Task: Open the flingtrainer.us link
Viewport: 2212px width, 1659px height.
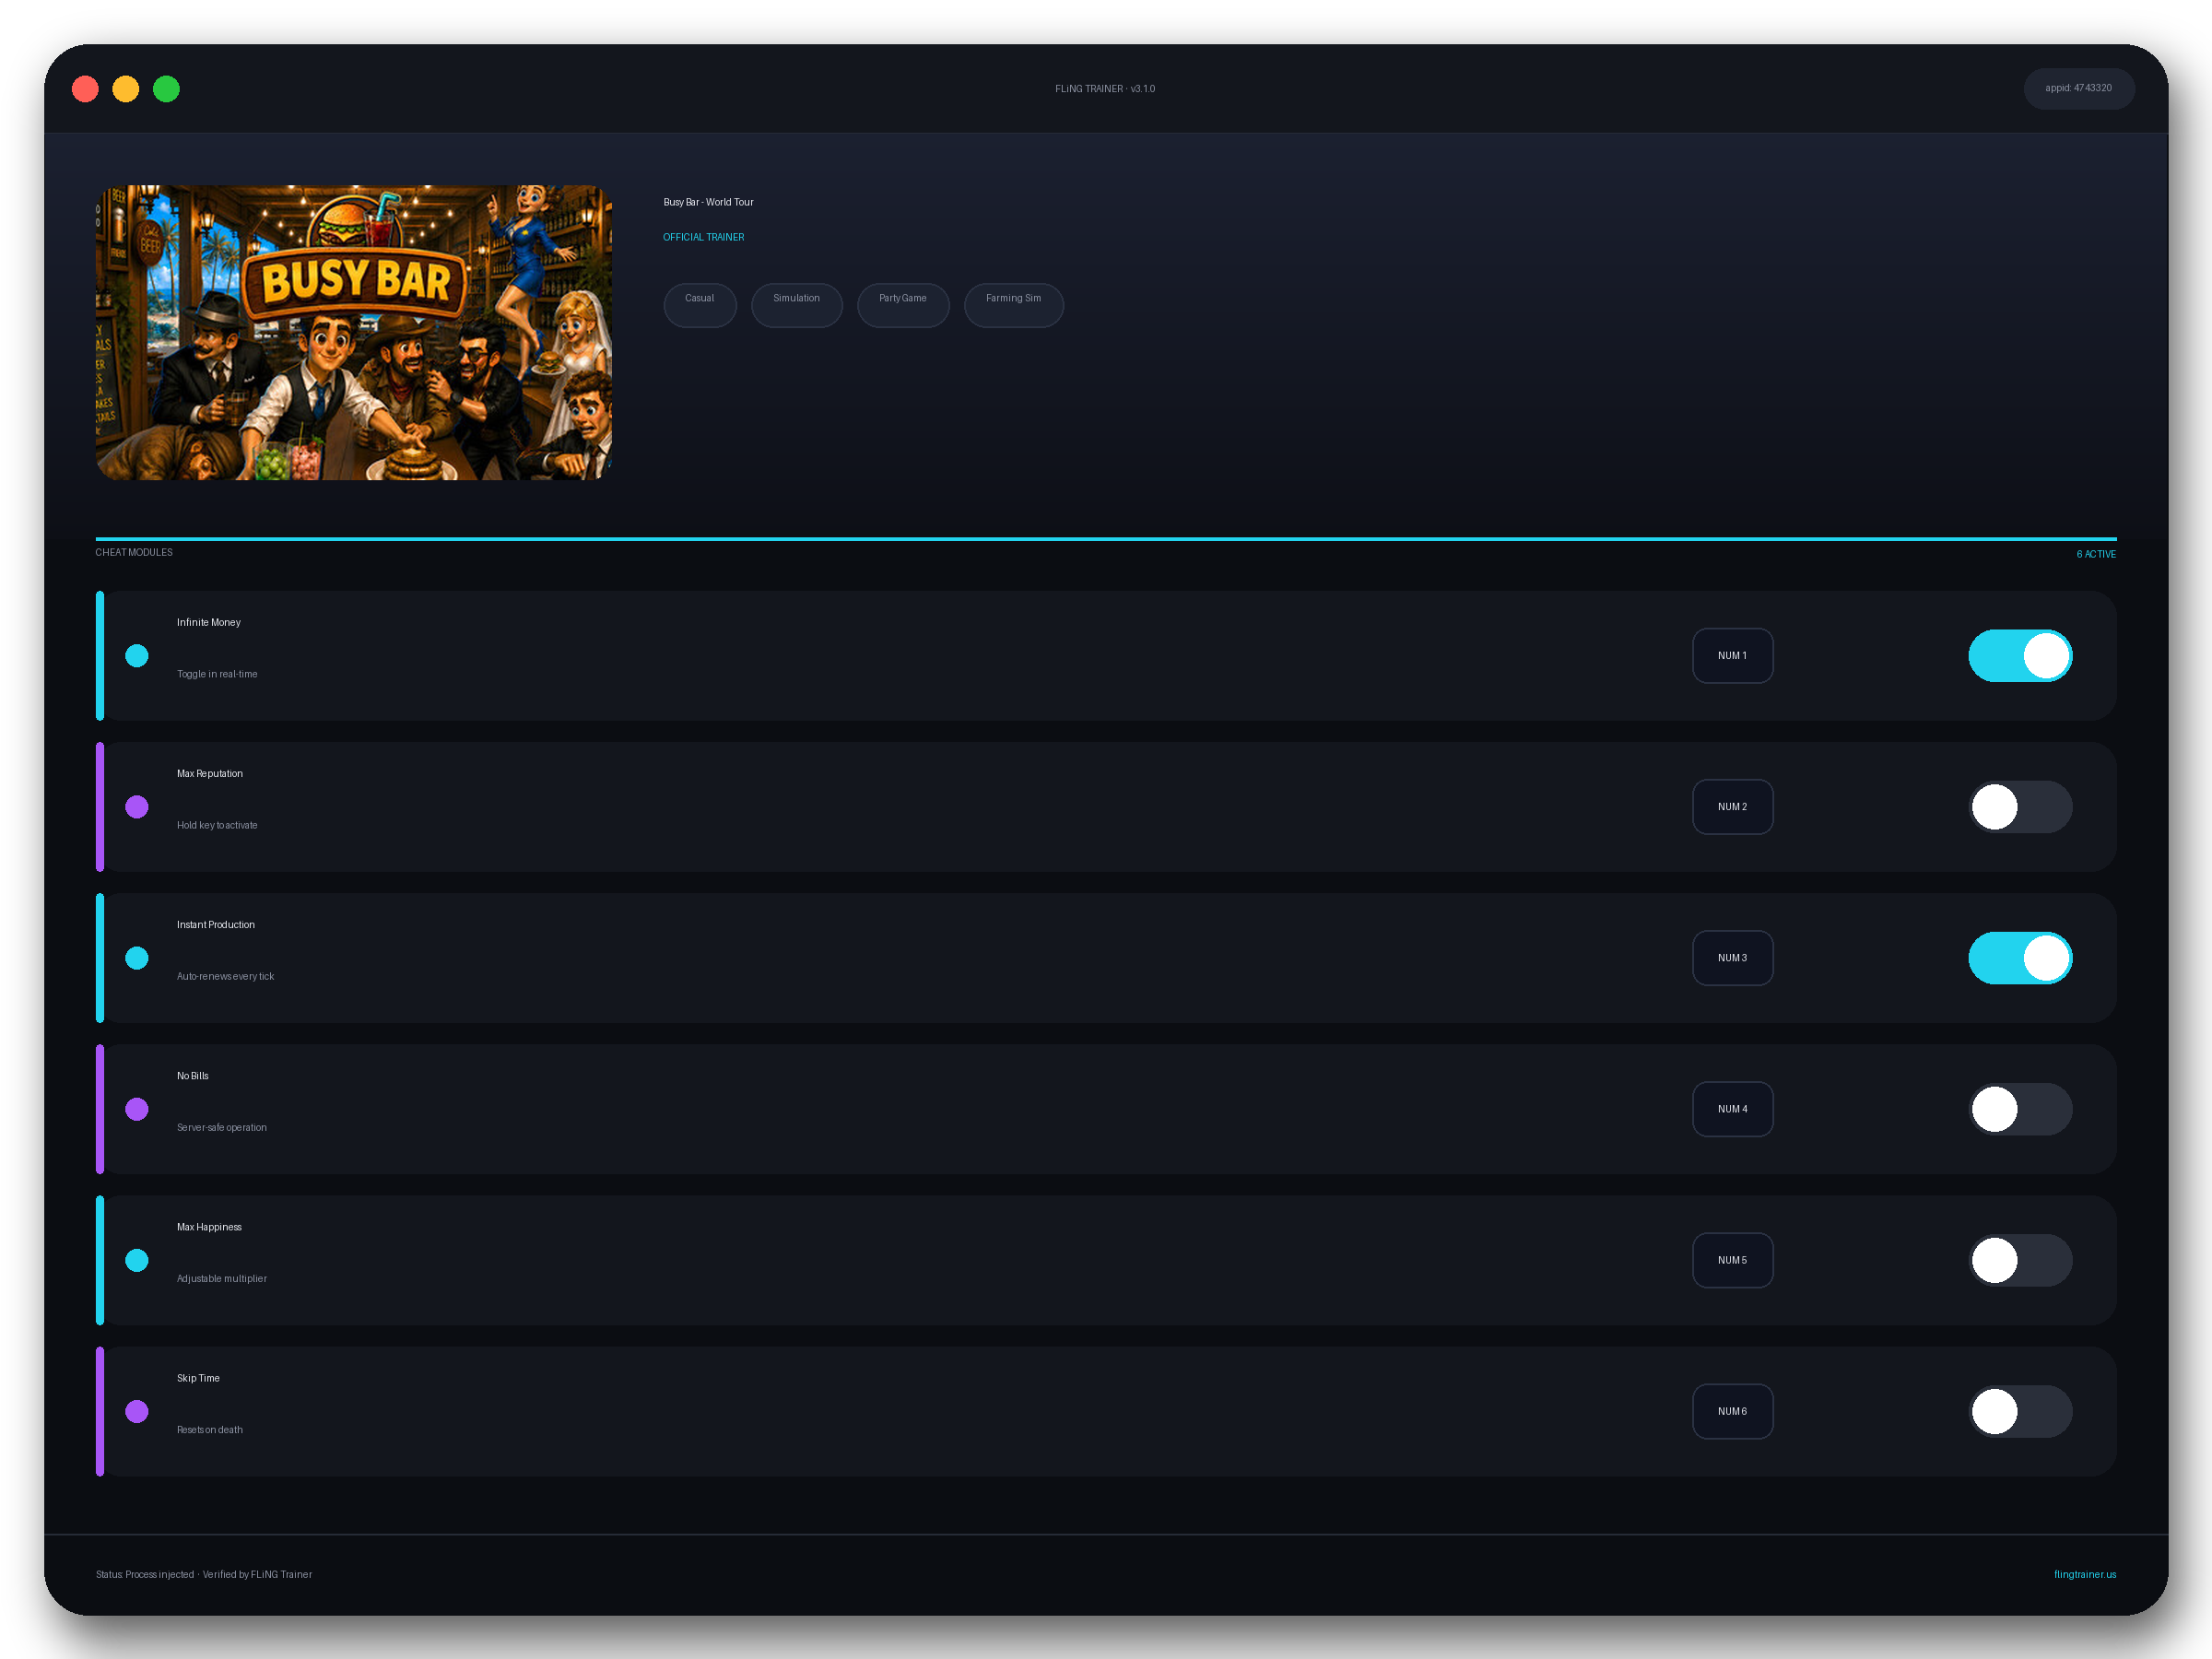Action: coord(2085,1574)
